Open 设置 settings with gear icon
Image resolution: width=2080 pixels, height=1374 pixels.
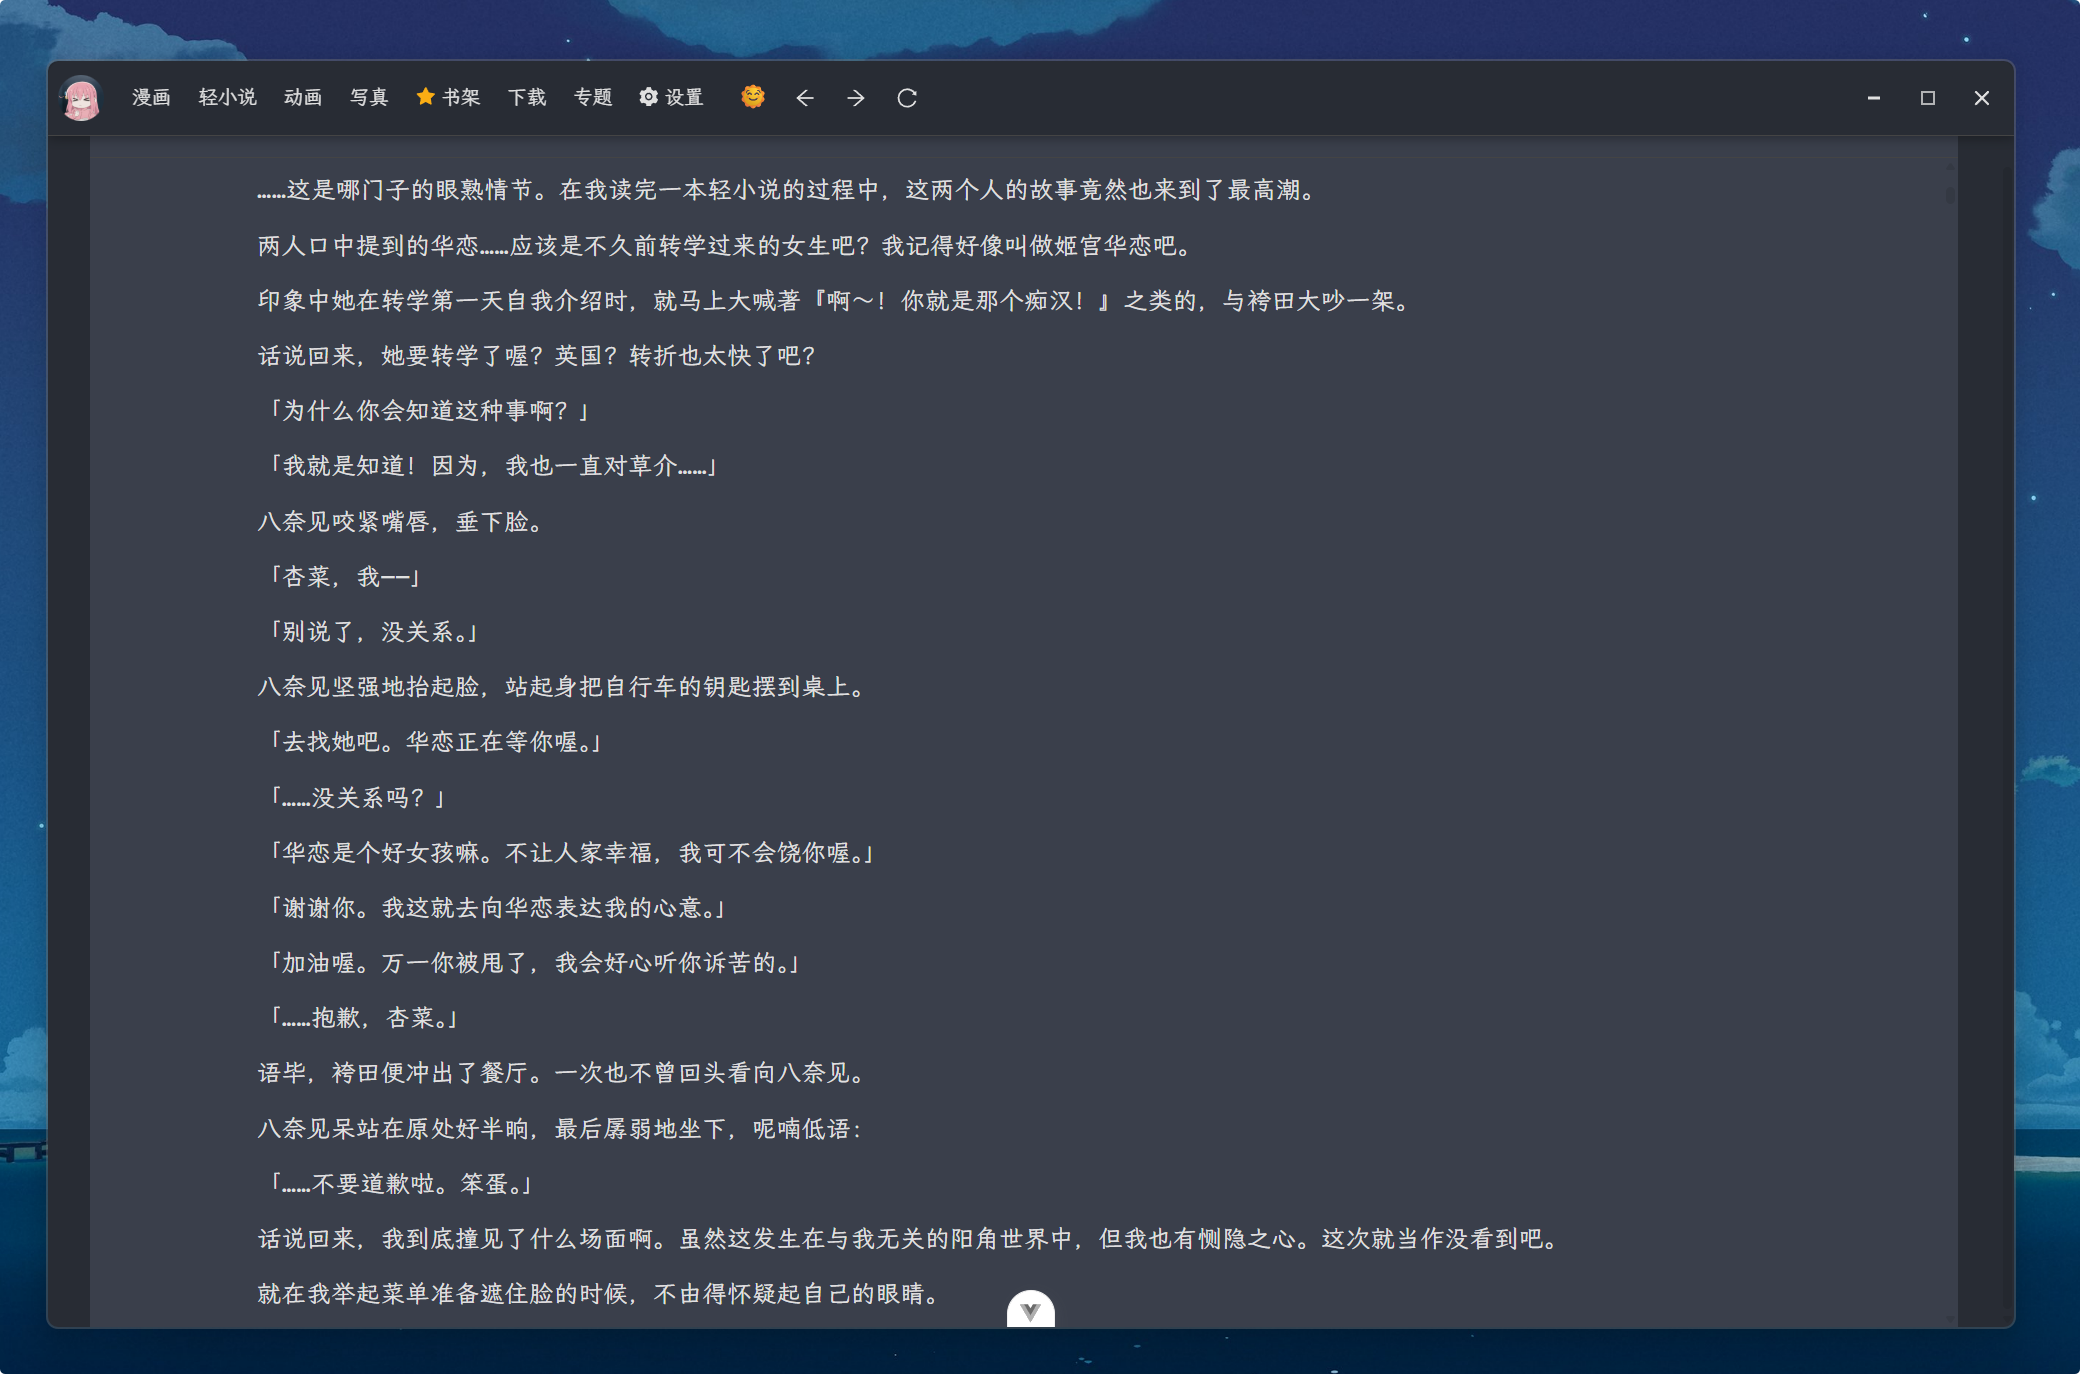(671, 98)
